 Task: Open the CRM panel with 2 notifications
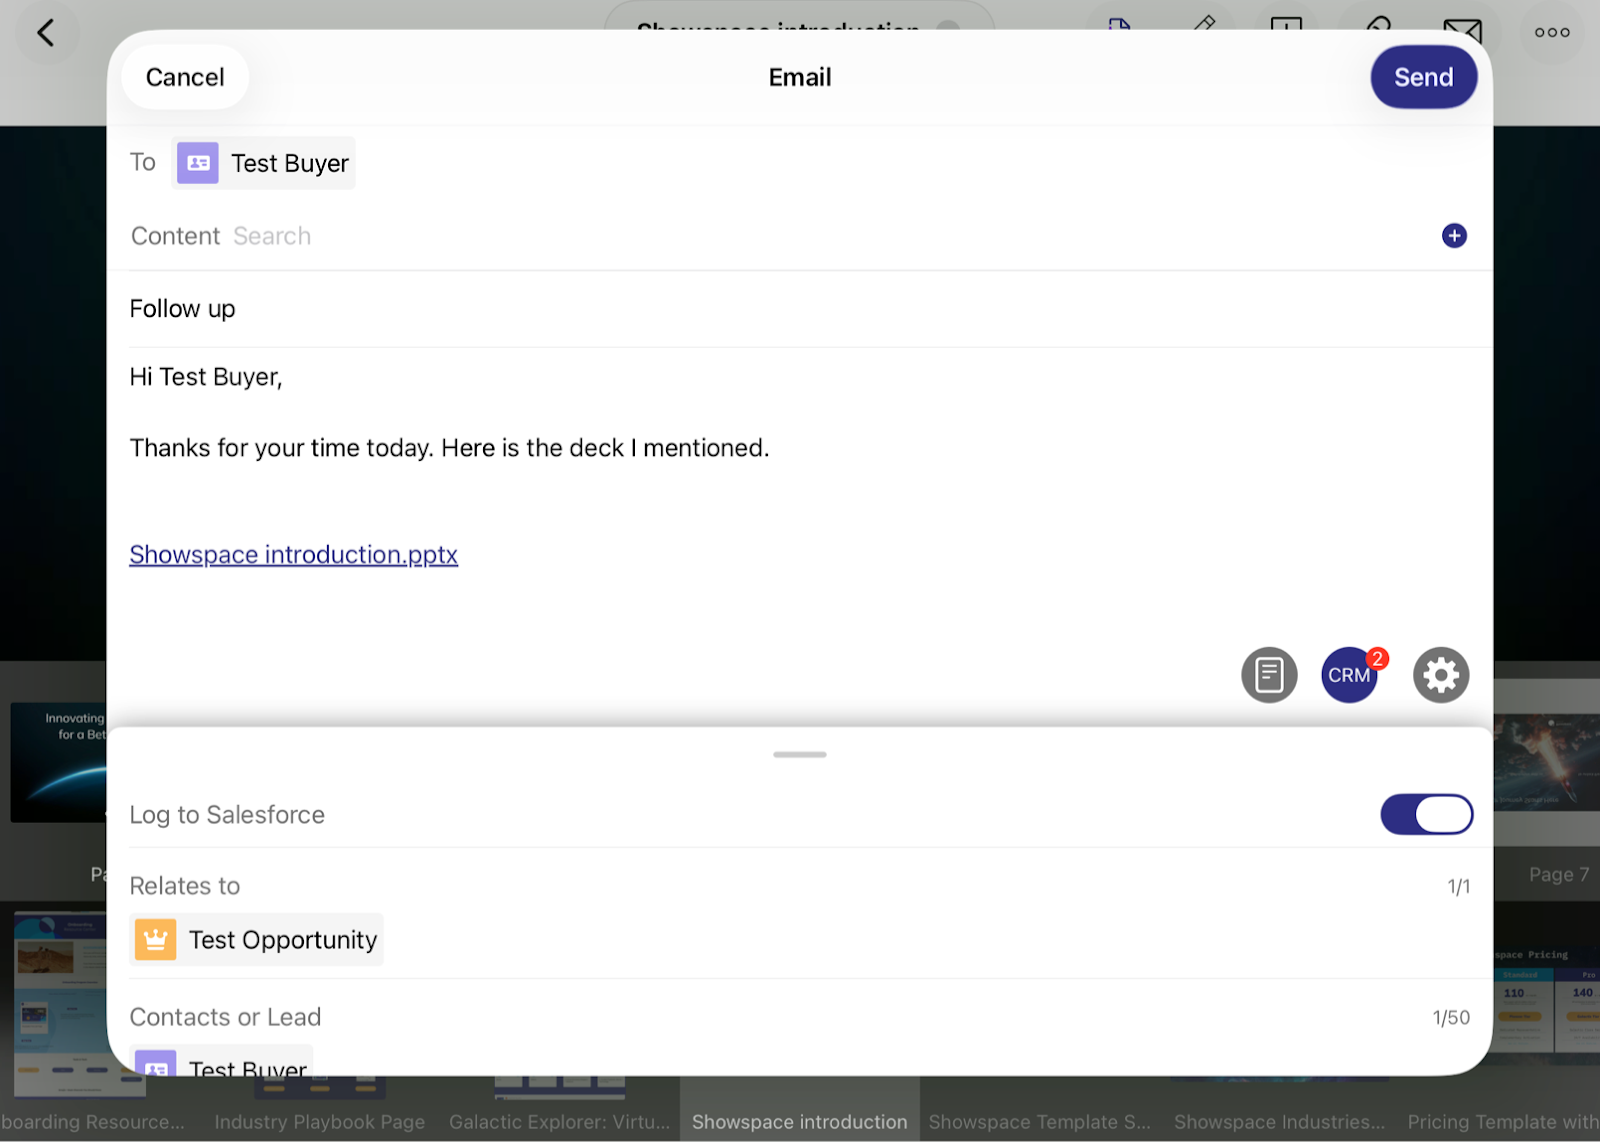pos(1349,675)
